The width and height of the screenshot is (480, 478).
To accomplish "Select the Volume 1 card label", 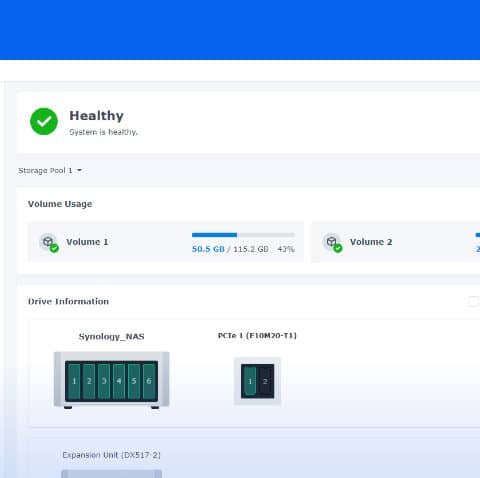I will (x=87, y=242).
